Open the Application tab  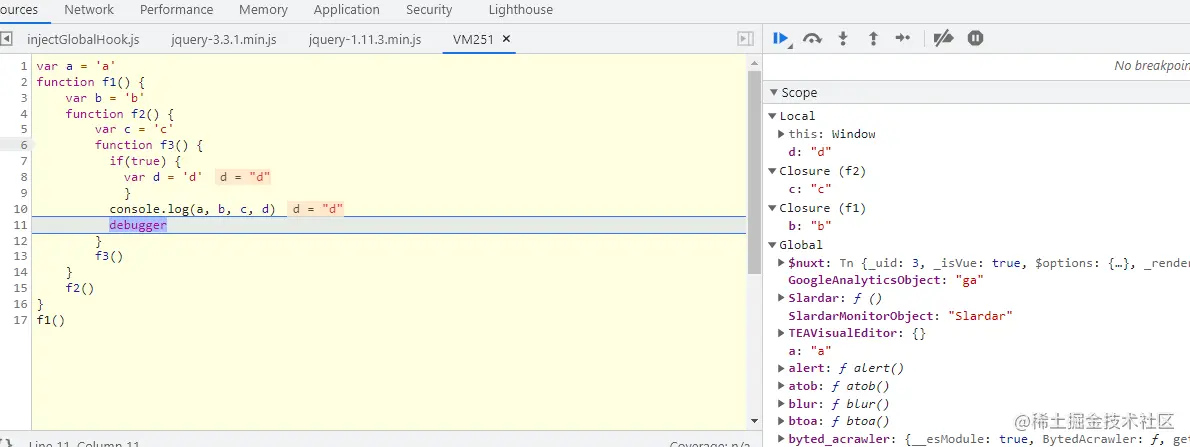click(346, 10)
